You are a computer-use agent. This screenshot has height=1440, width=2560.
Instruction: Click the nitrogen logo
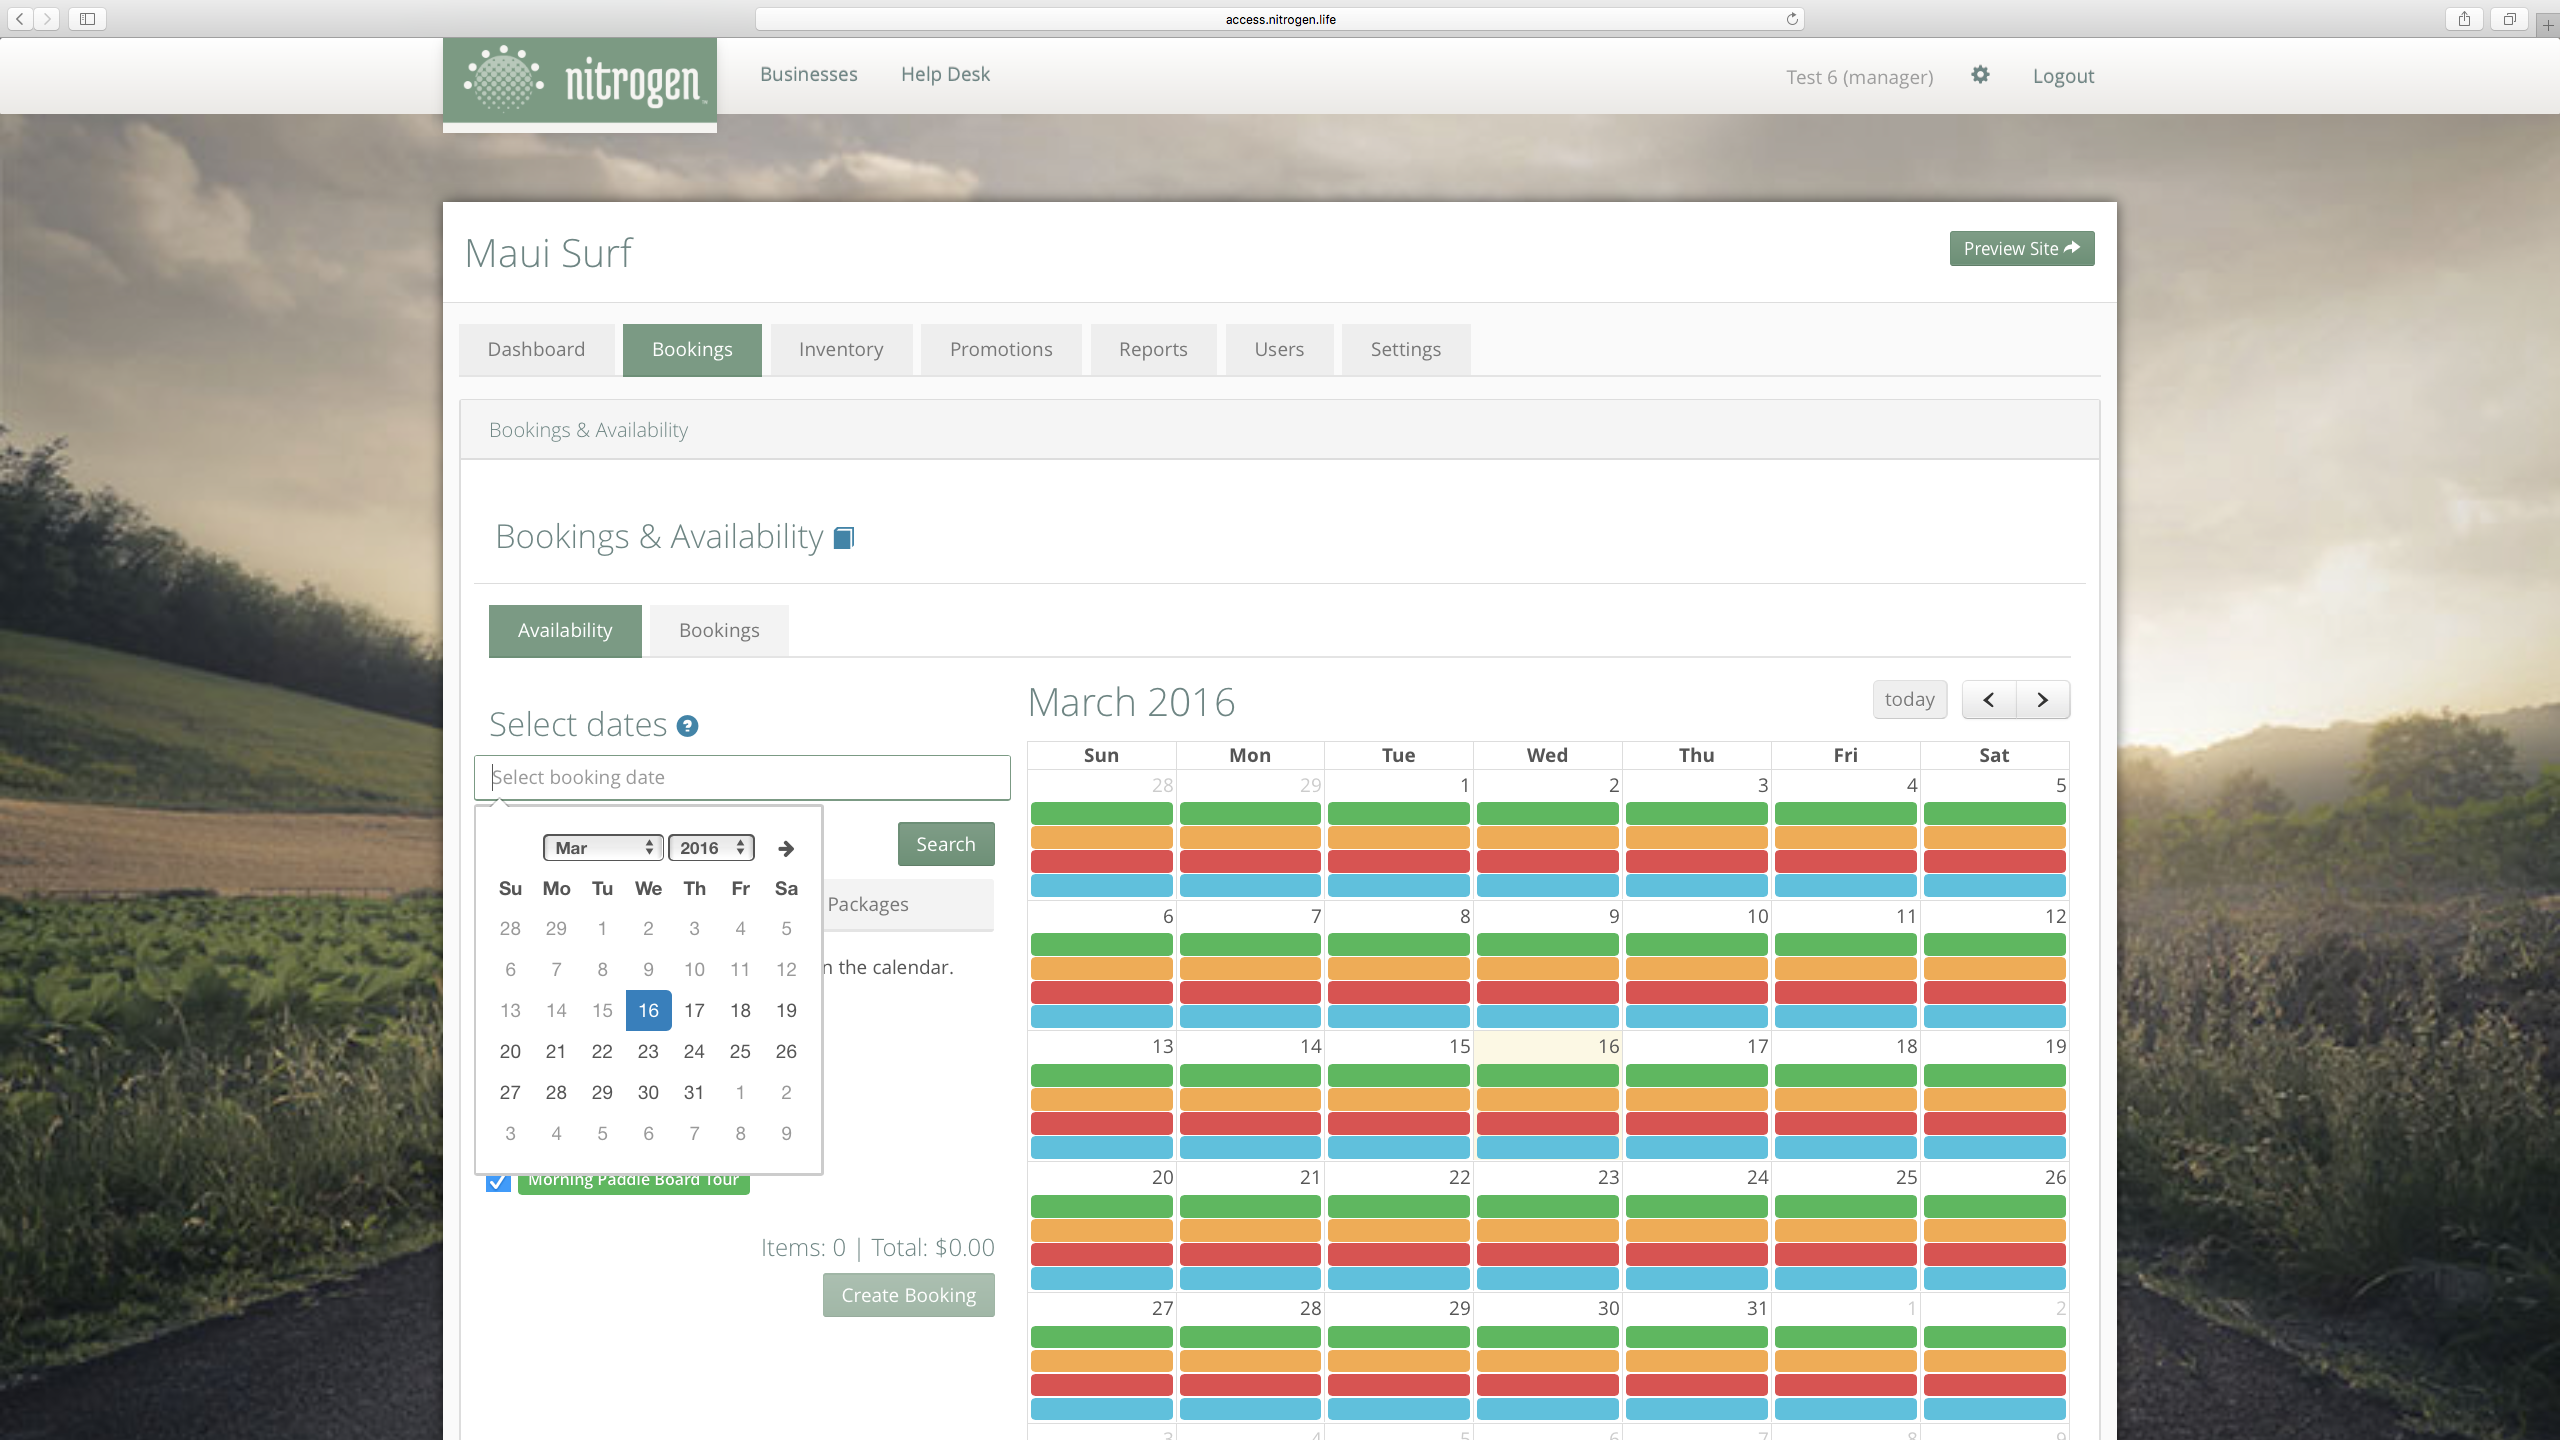(x=580, y=82)
